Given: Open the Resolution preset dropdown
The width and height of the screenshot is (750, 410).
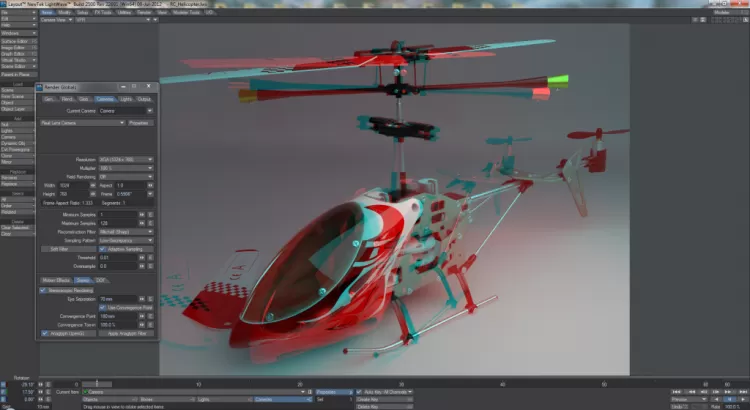Looking at the screenshot, I should [x=126, y=159].
